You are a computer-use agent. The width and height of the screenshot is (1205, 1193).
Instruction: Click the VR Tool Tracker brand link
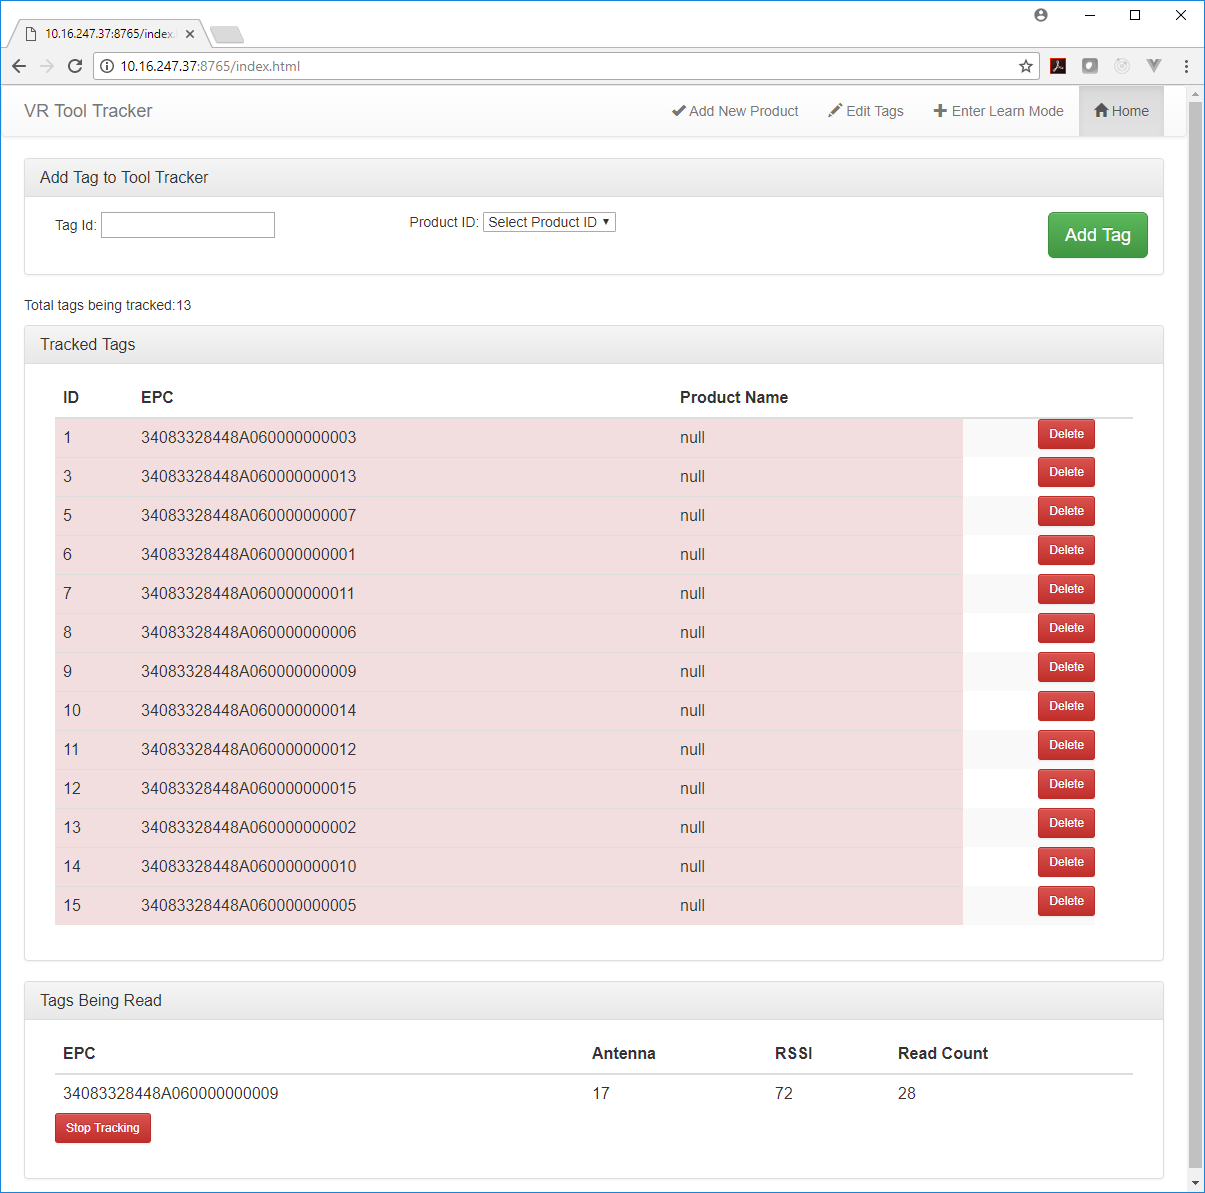[88, 111]
